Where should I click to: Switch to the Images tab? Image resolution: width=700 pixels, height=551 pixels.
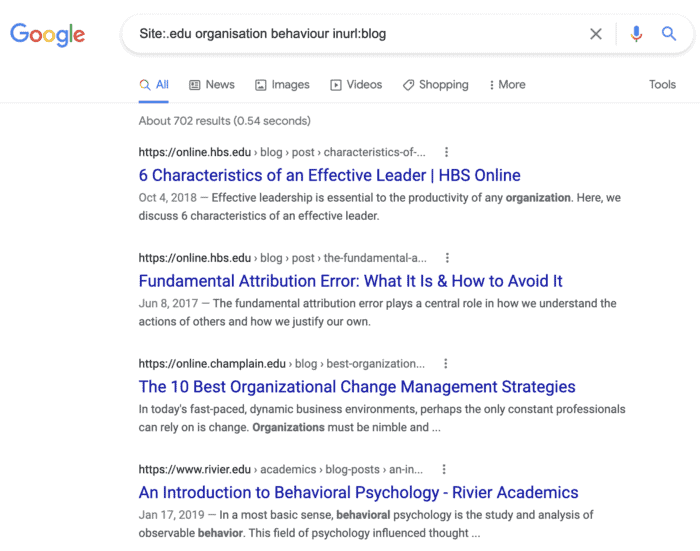click(282, 85)
